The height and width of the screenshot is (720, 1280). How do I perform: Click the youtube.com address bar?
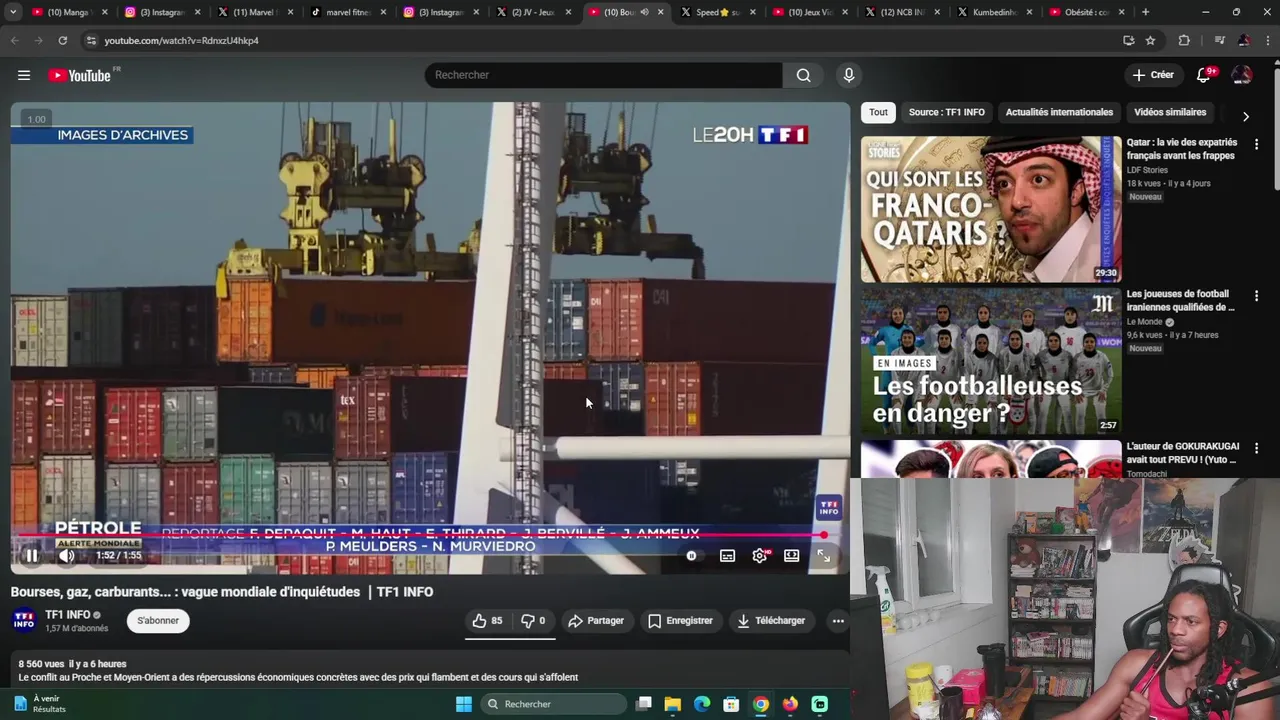(600, 40)
